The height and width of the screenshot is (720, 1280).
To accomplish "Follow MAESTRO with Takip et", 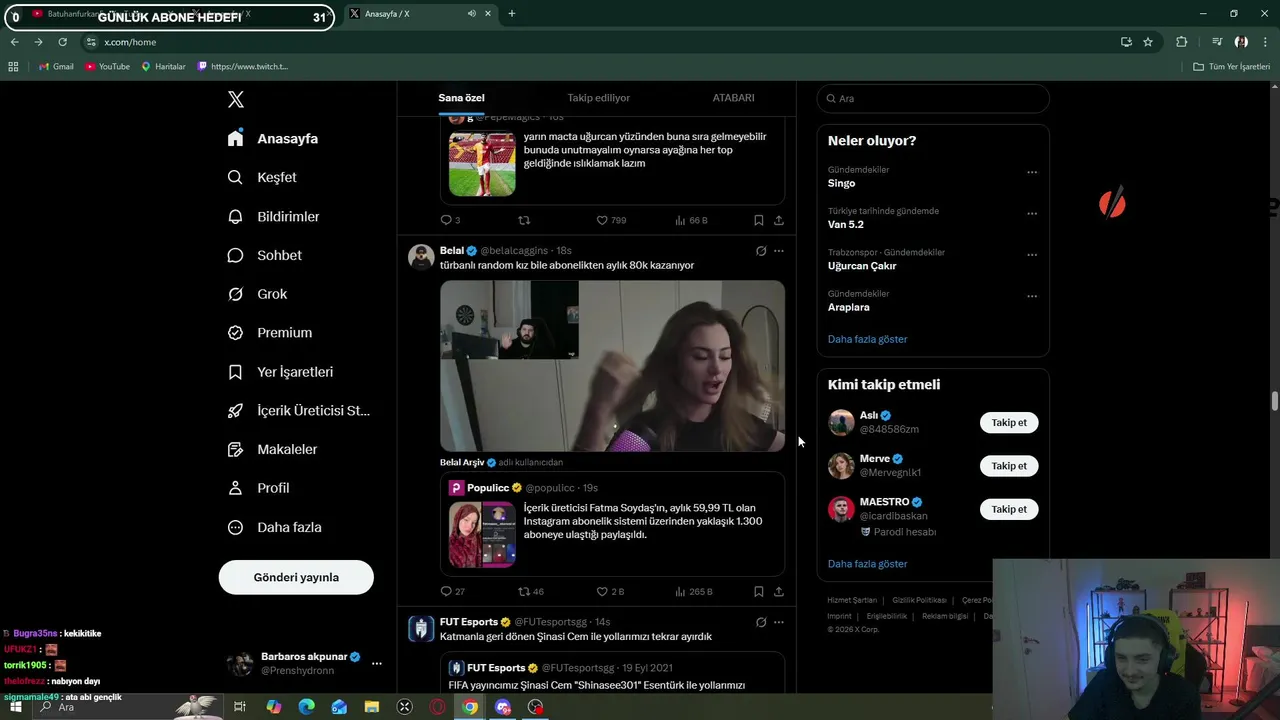I will tap(1009, 509).
